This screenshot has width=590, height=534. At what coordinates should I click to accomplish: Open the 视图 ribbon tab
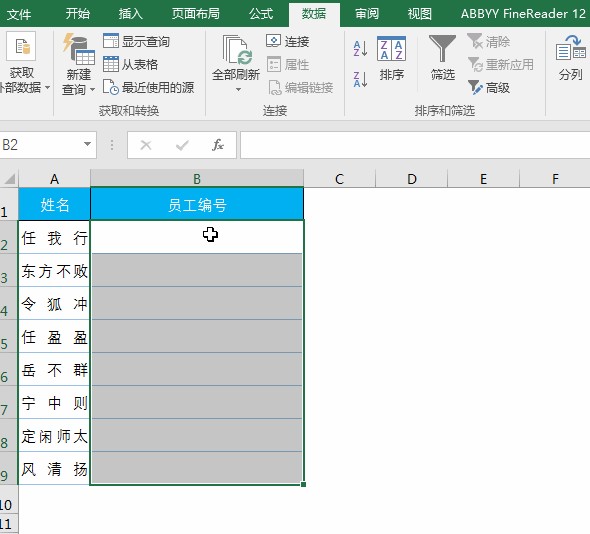point(420,14)
